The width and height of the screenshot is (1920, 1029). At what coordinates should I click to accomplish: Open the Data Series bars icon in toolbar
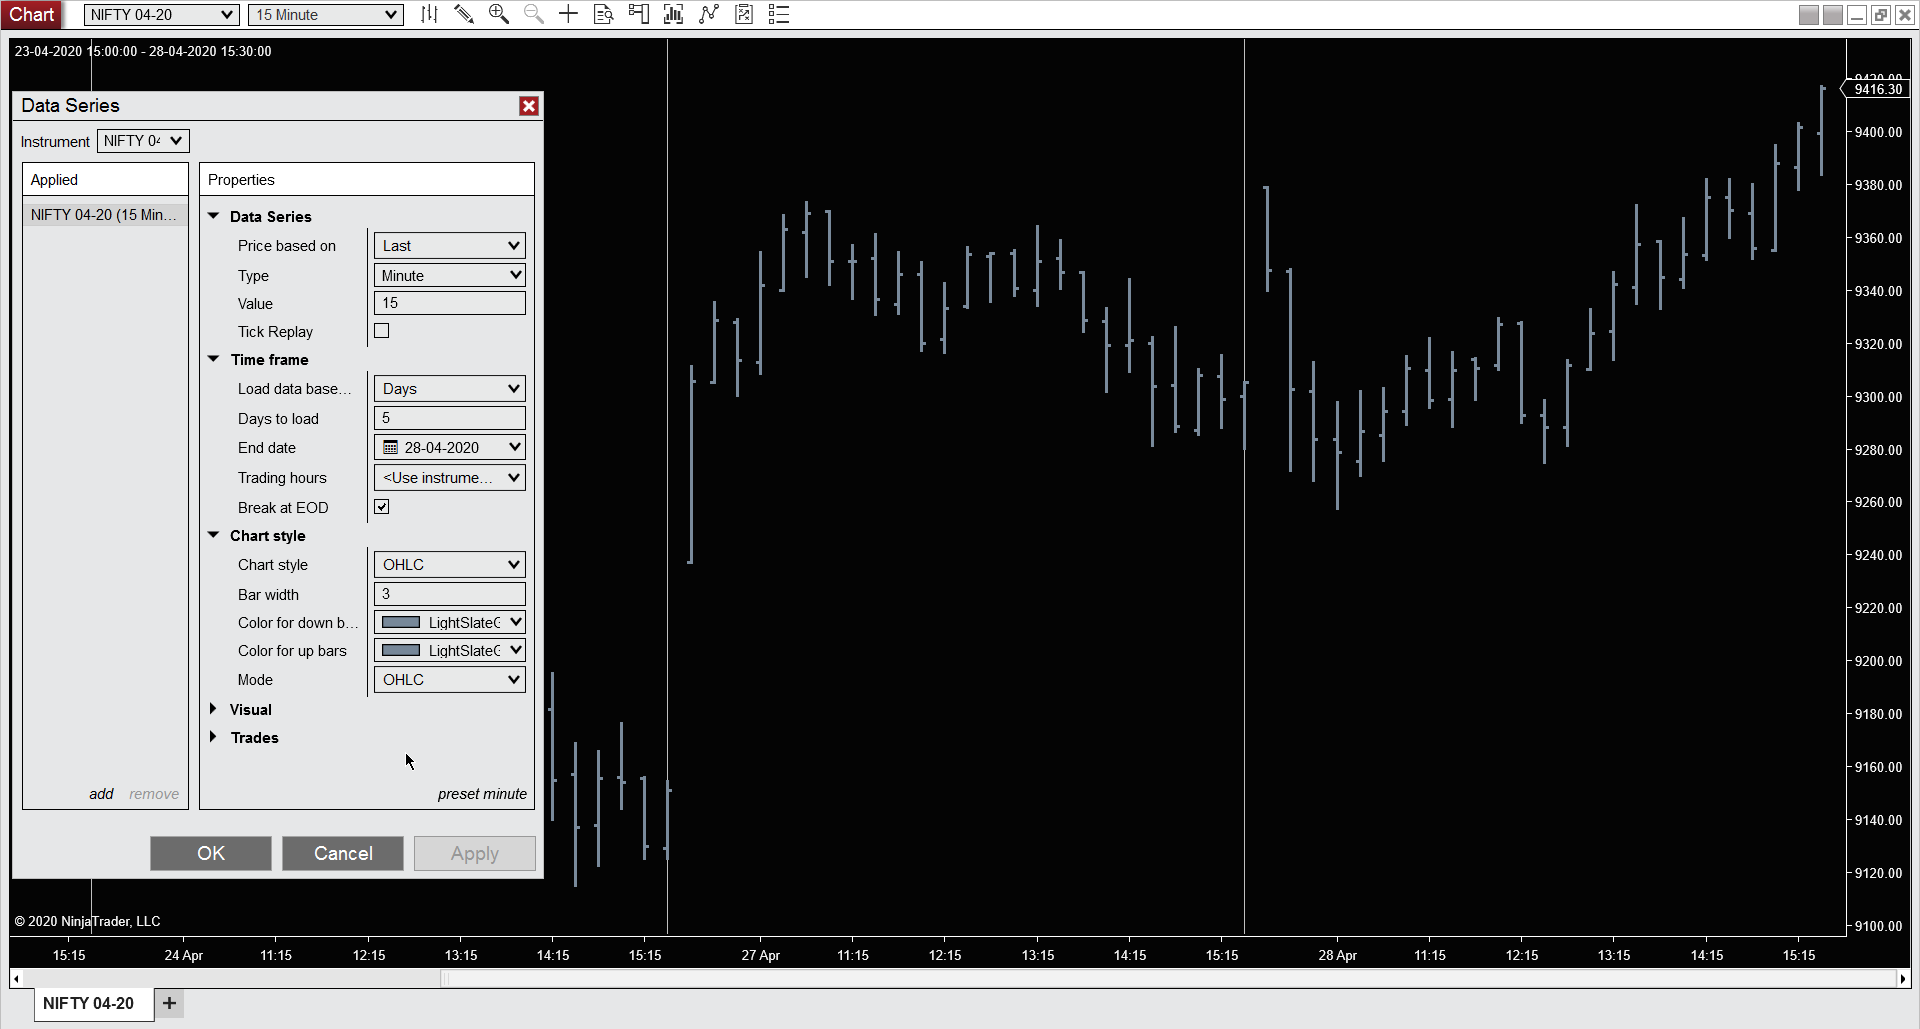click(429, 14)
